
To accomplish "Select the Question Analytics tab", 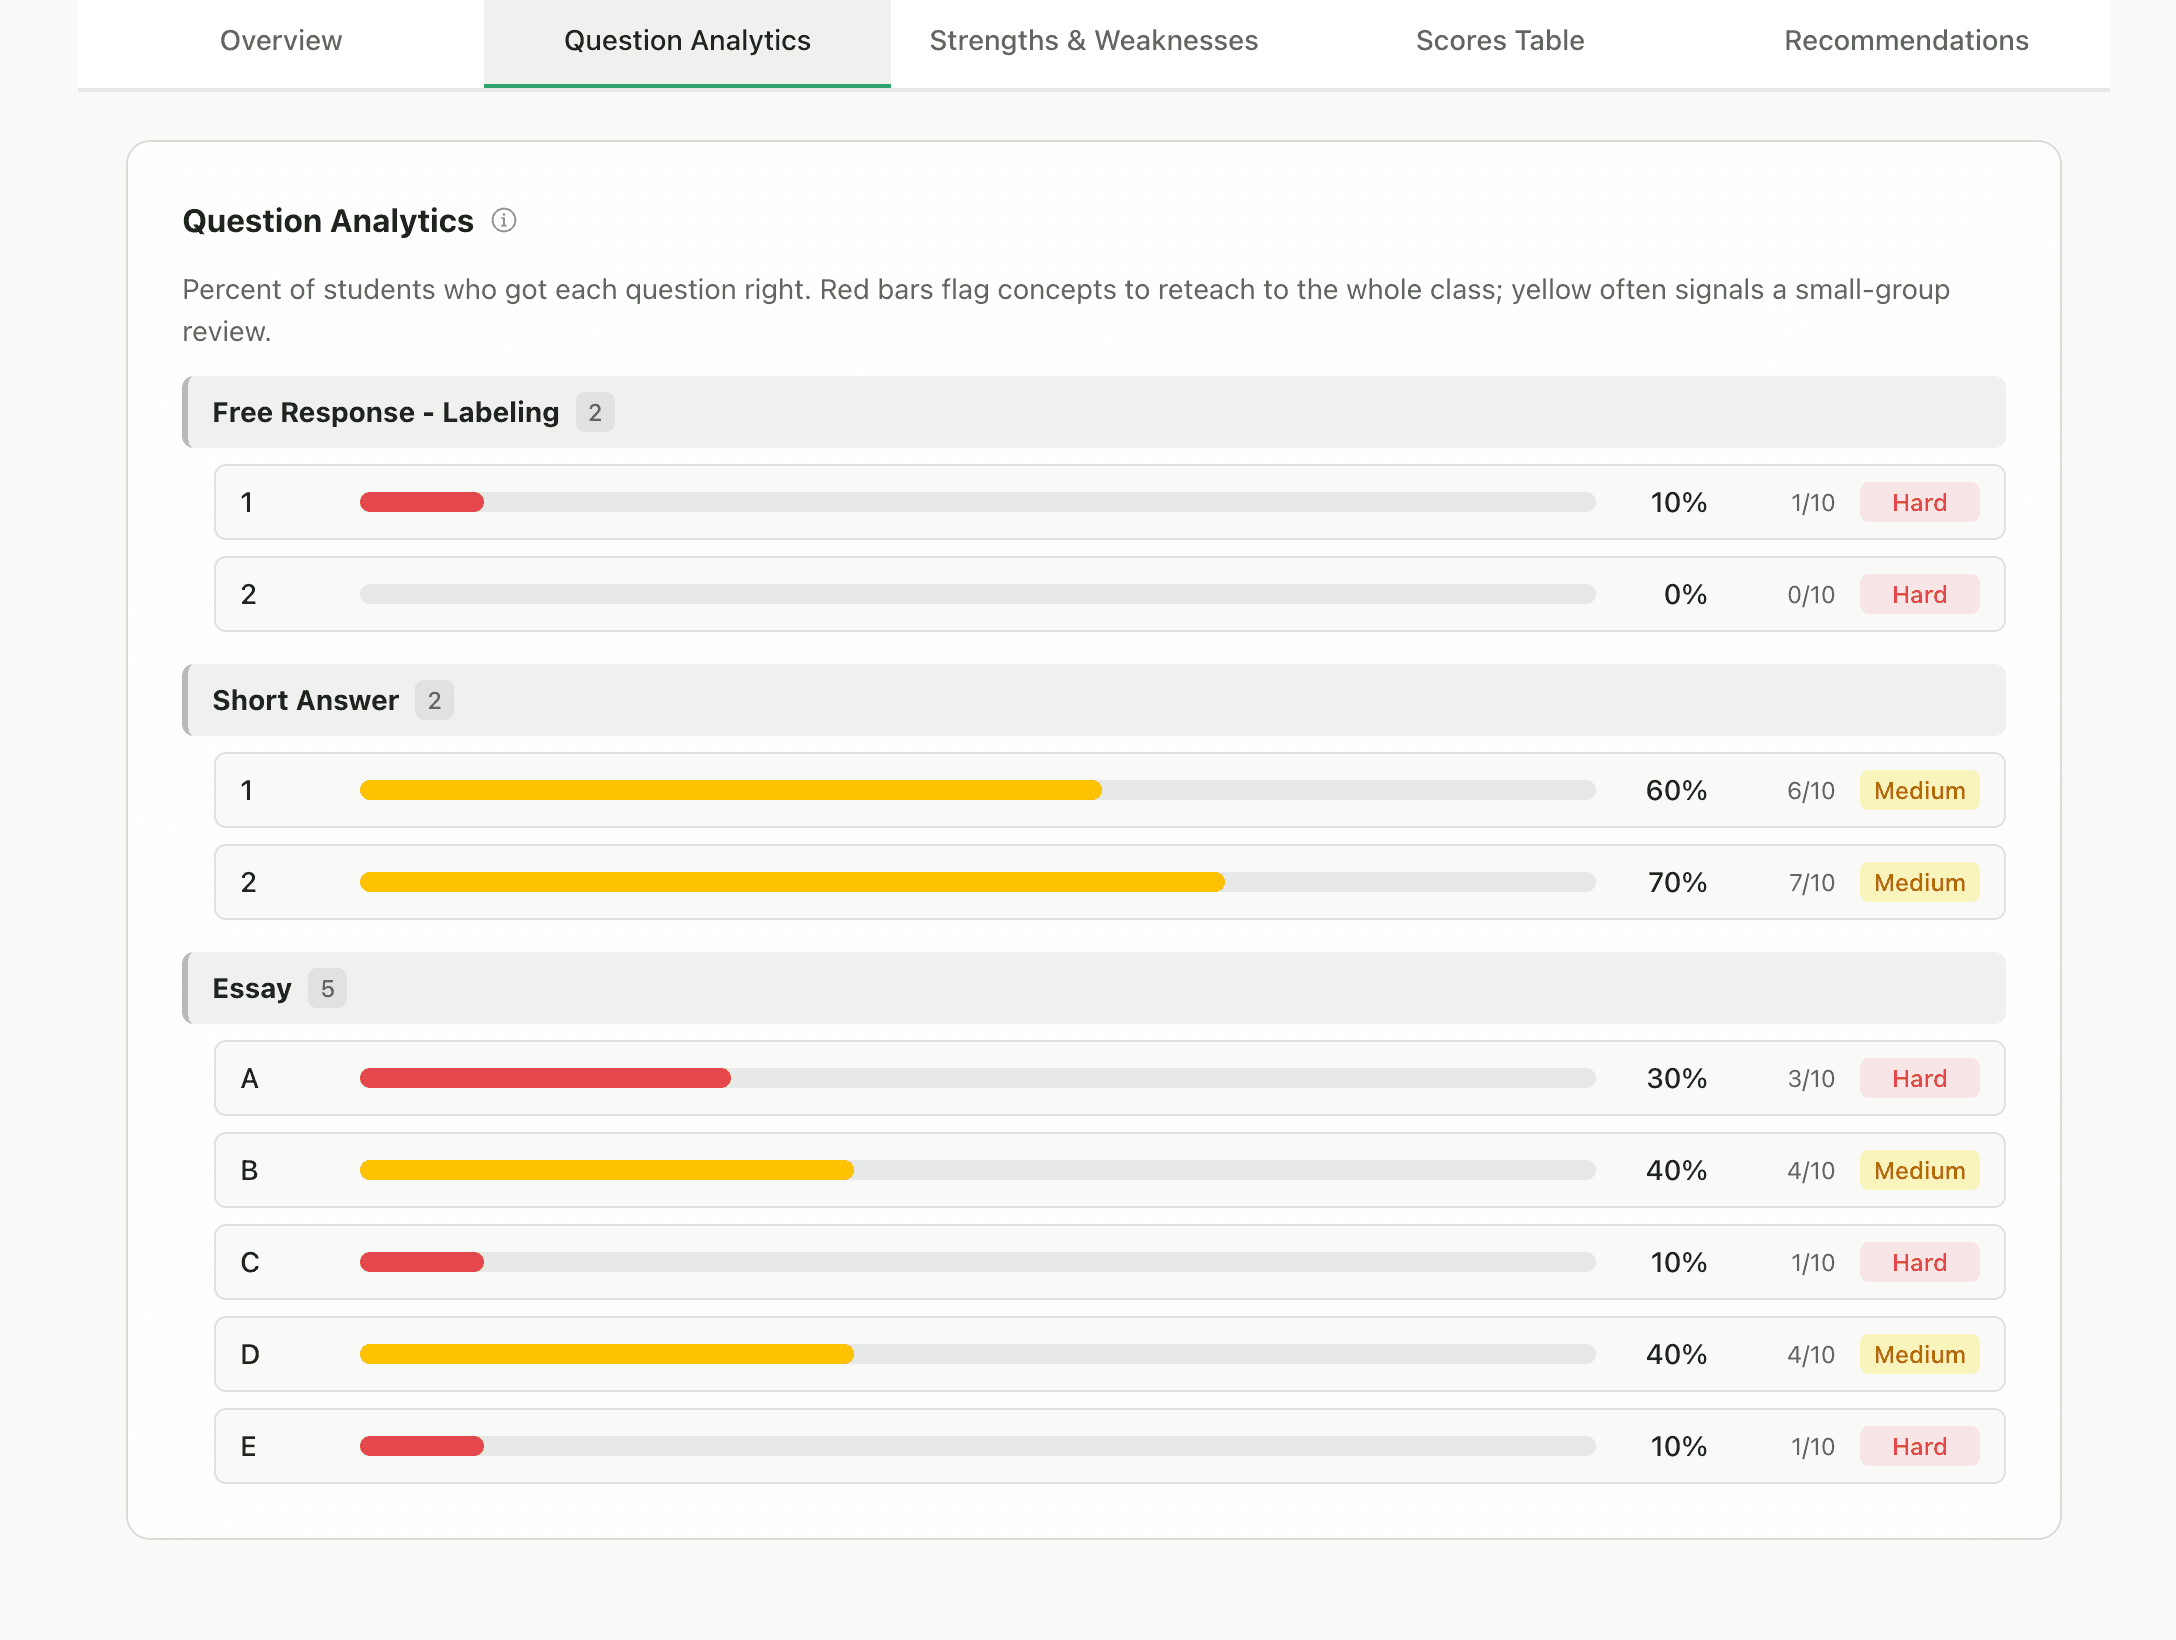I will click(x=687, y=41).
